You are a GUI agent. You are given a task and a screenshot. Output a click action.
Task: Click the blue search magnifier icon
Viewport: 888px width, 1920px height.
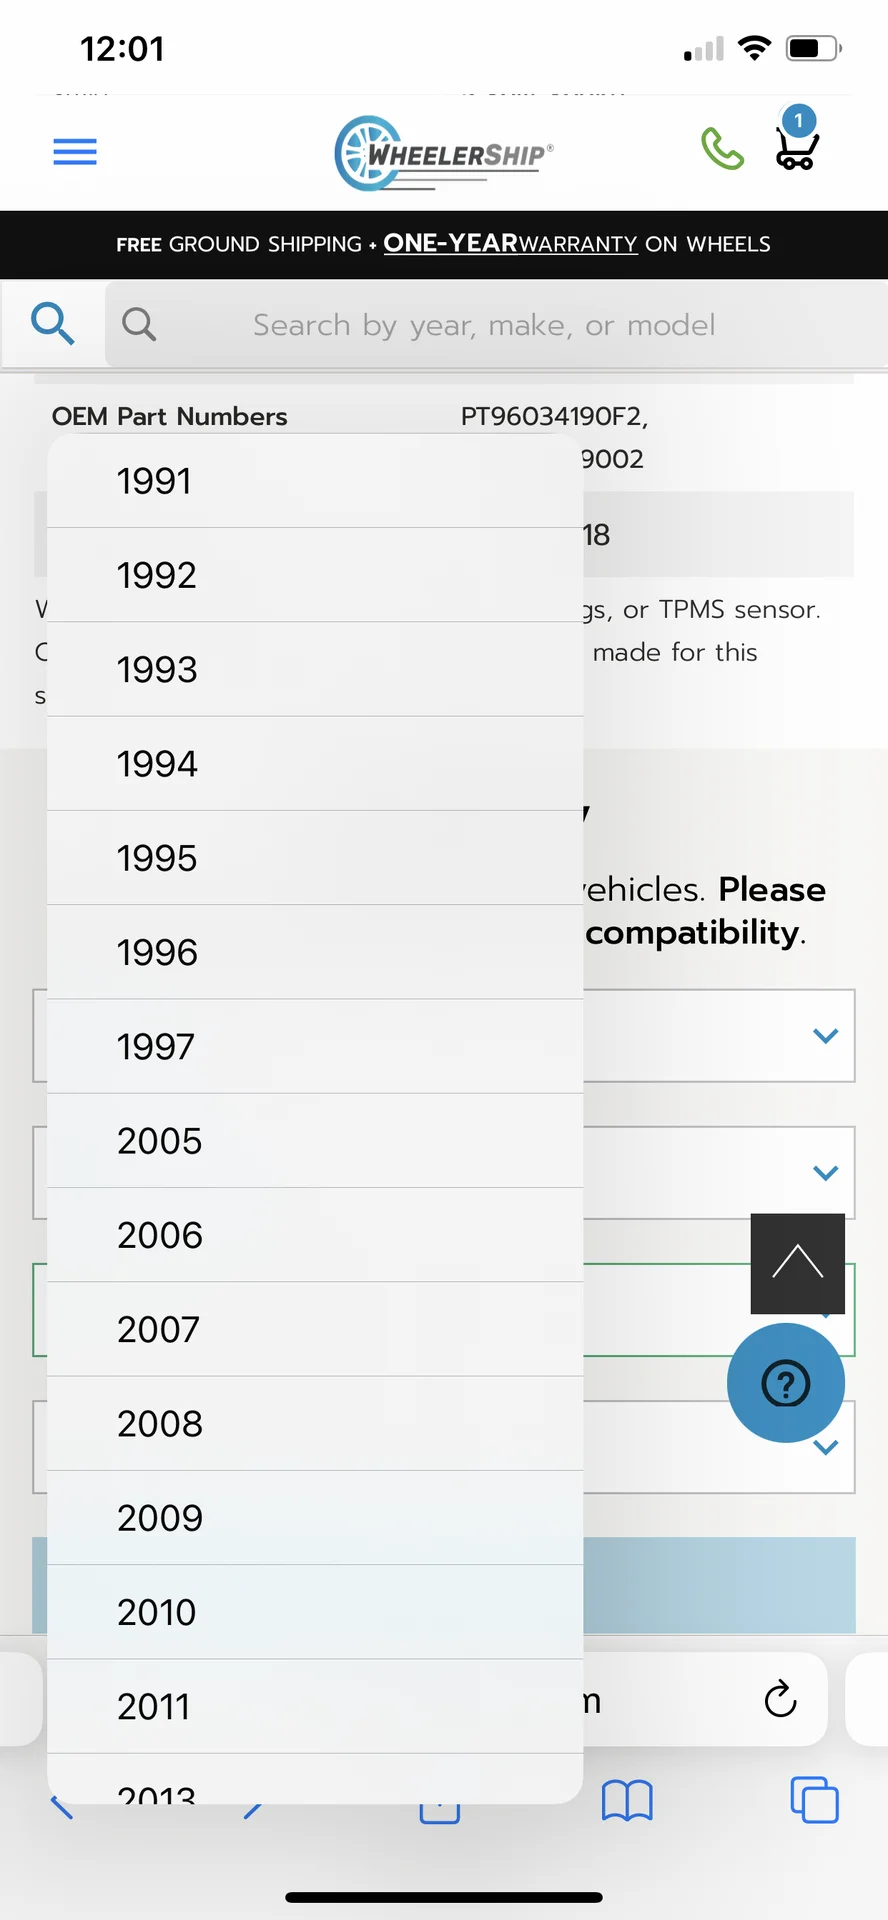(x=52, y=324)
